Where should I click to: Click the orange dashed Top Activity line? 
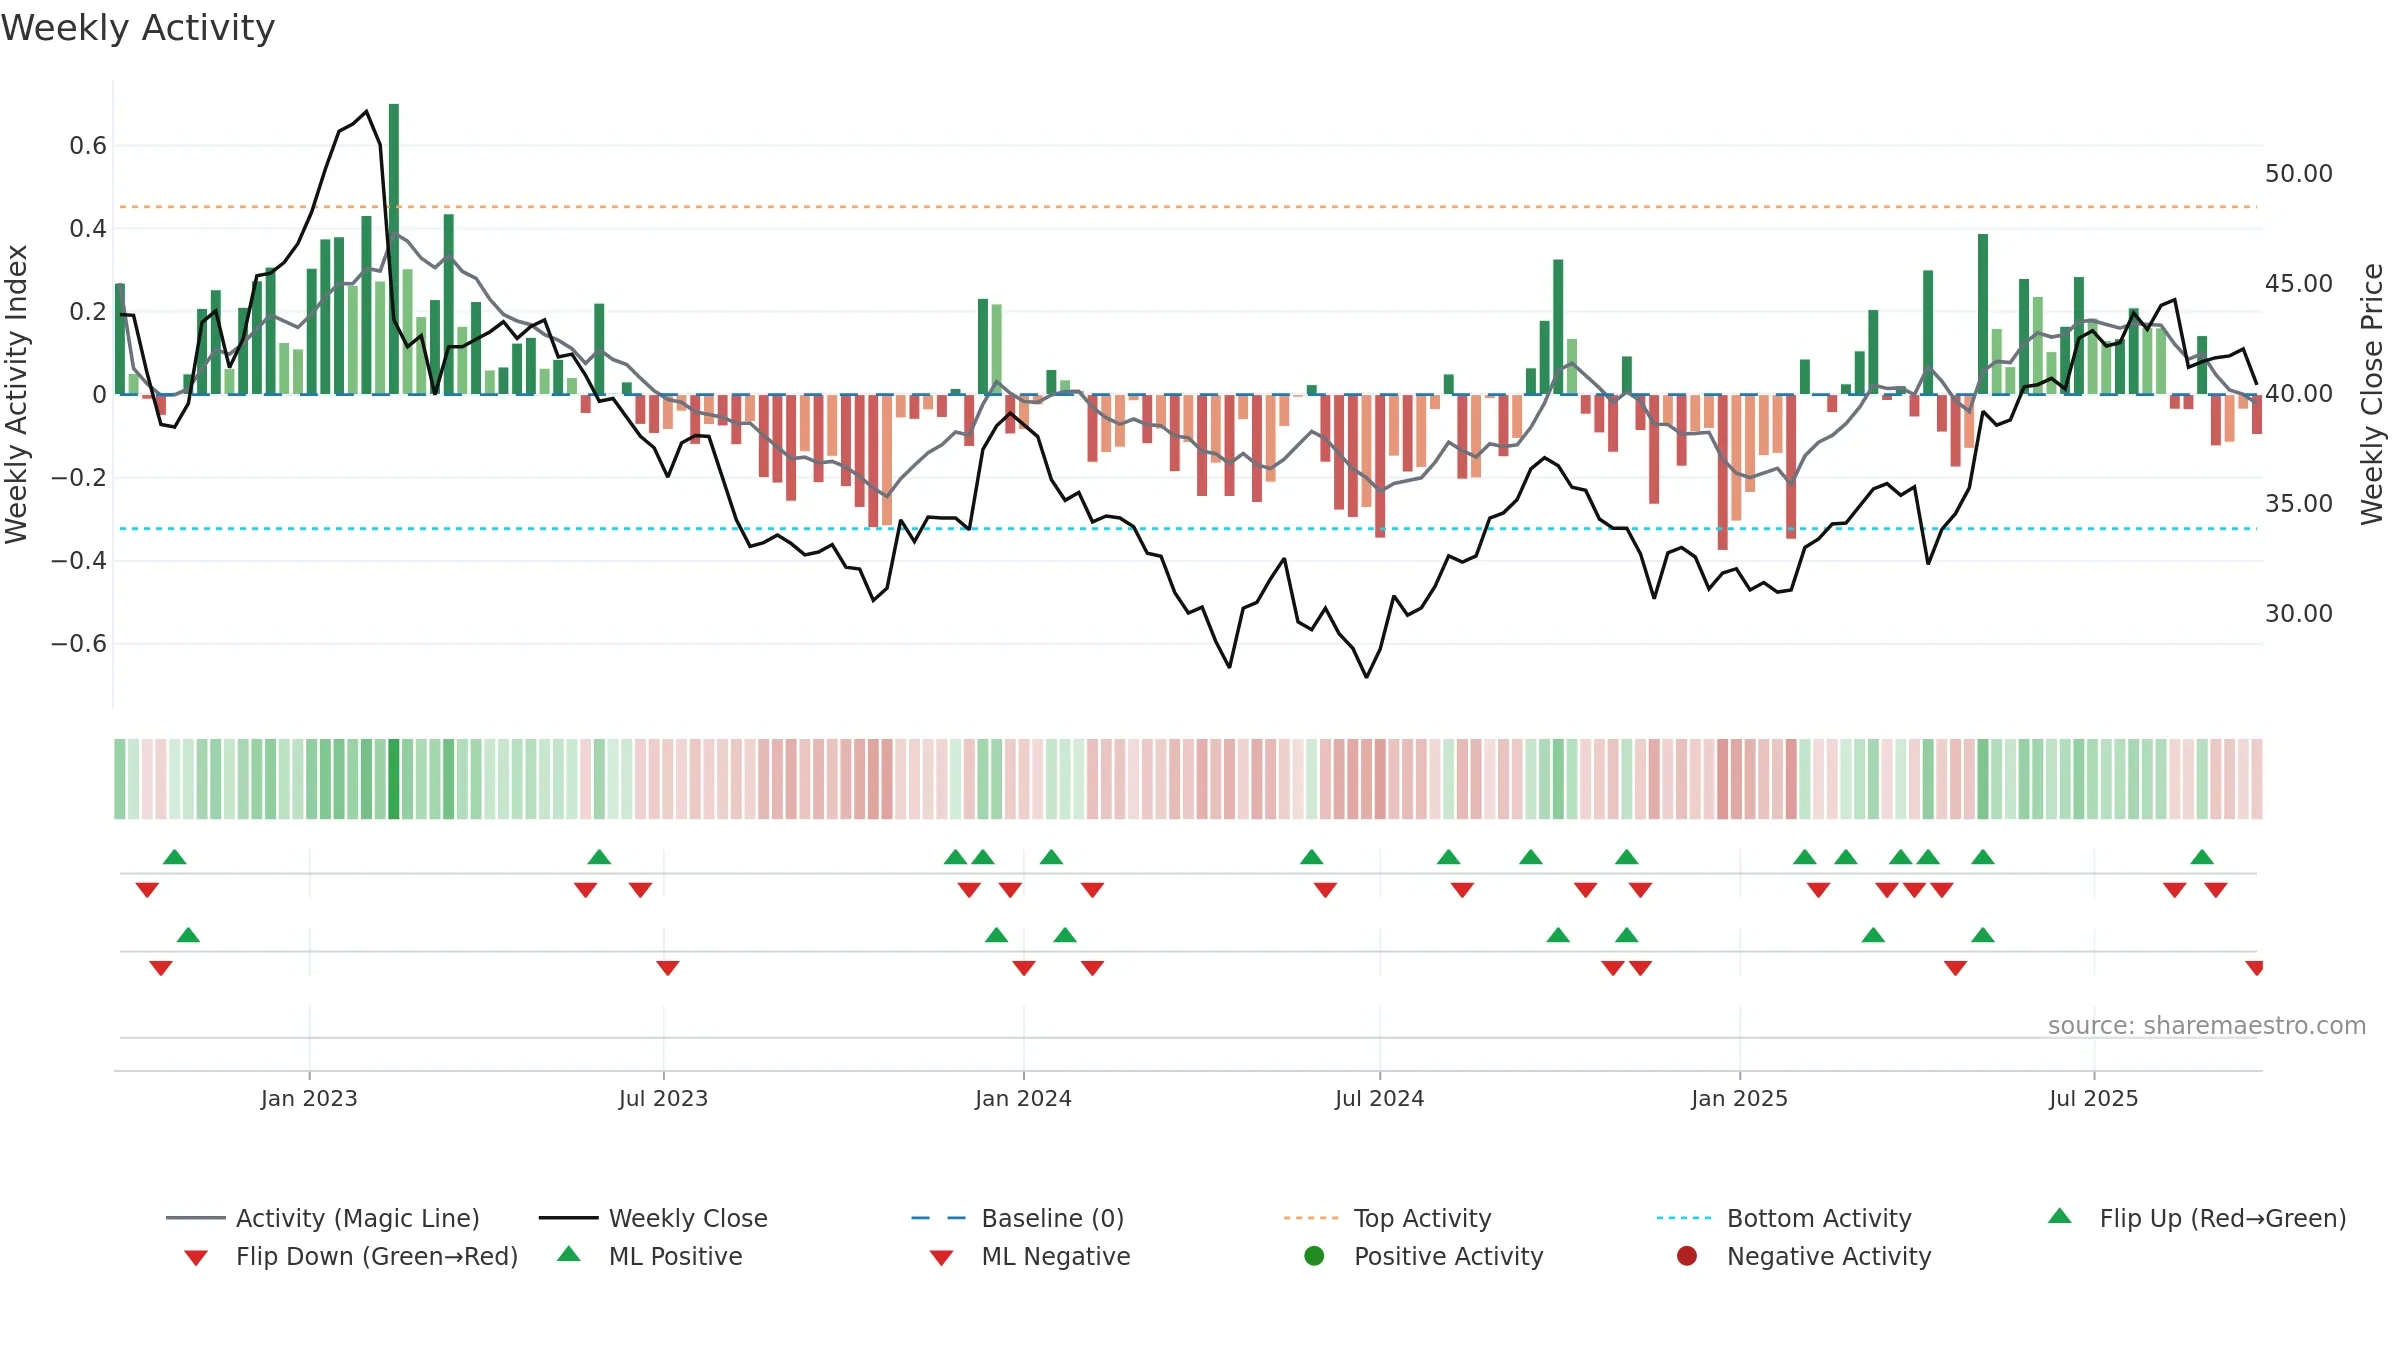coord(1188,207)
